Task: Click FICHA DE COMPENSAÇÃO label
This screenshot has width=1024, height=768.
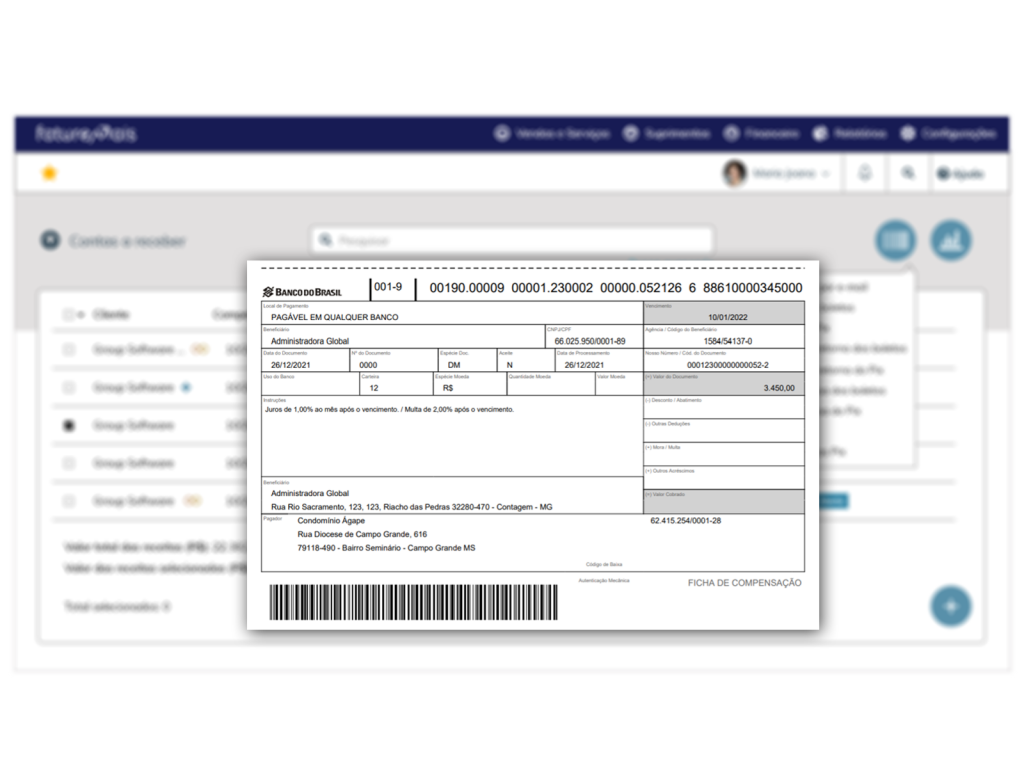Action: tap(744, 583)
